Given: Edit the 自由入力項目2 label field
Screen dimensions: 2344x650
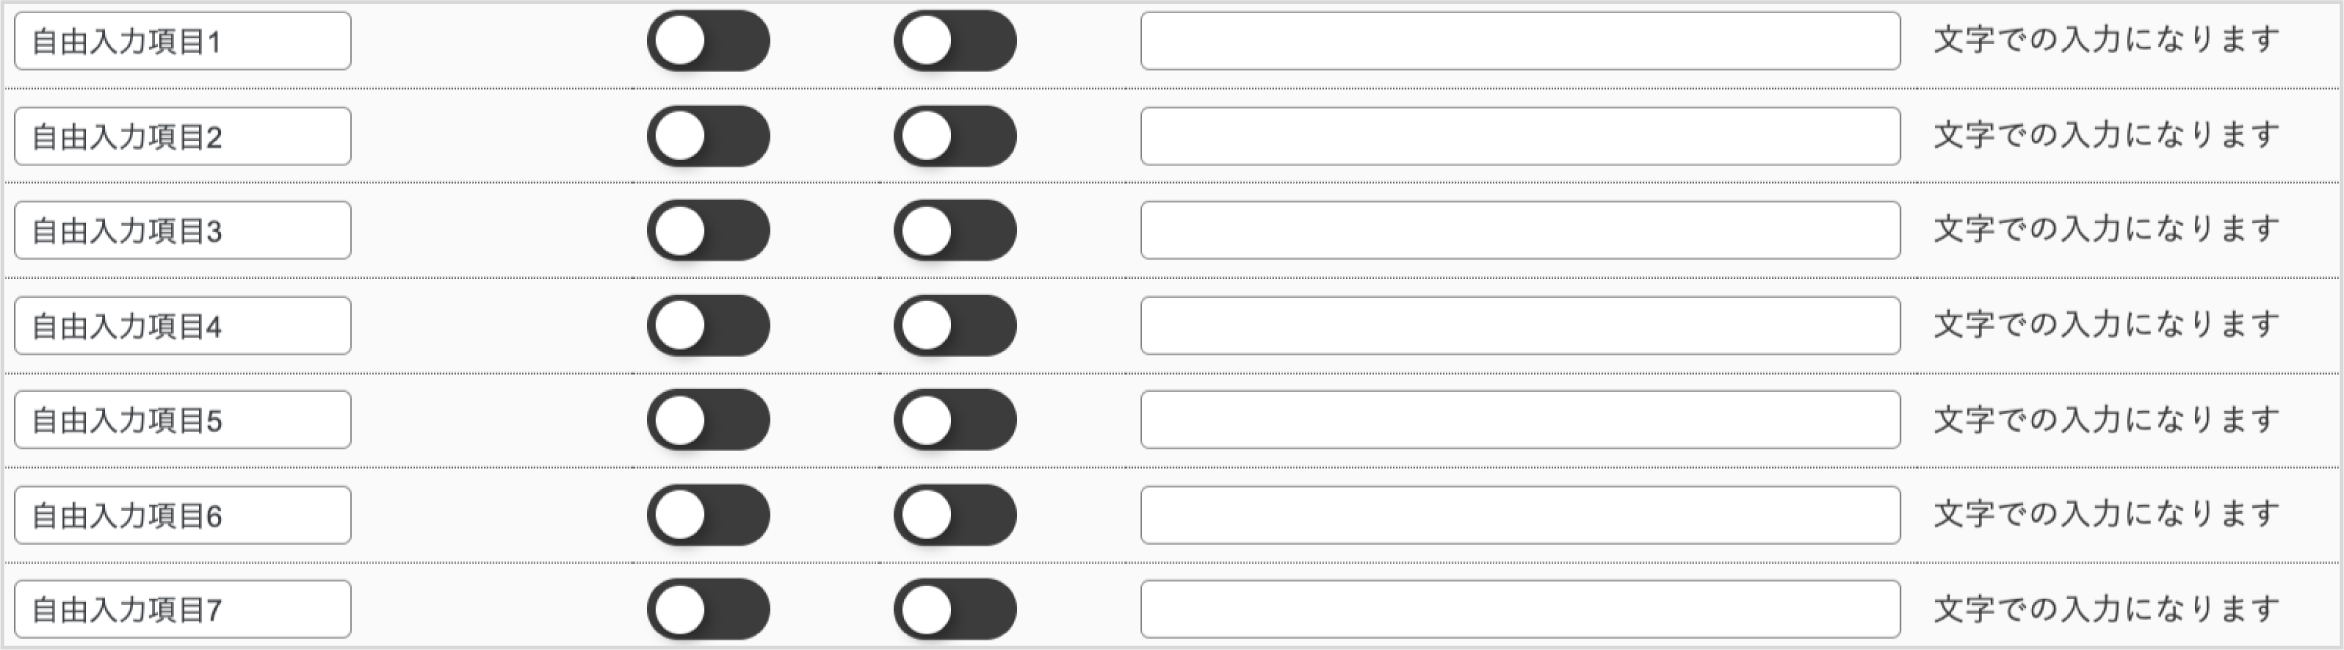Looking at the screenshot, I should [x=183, y=136].
